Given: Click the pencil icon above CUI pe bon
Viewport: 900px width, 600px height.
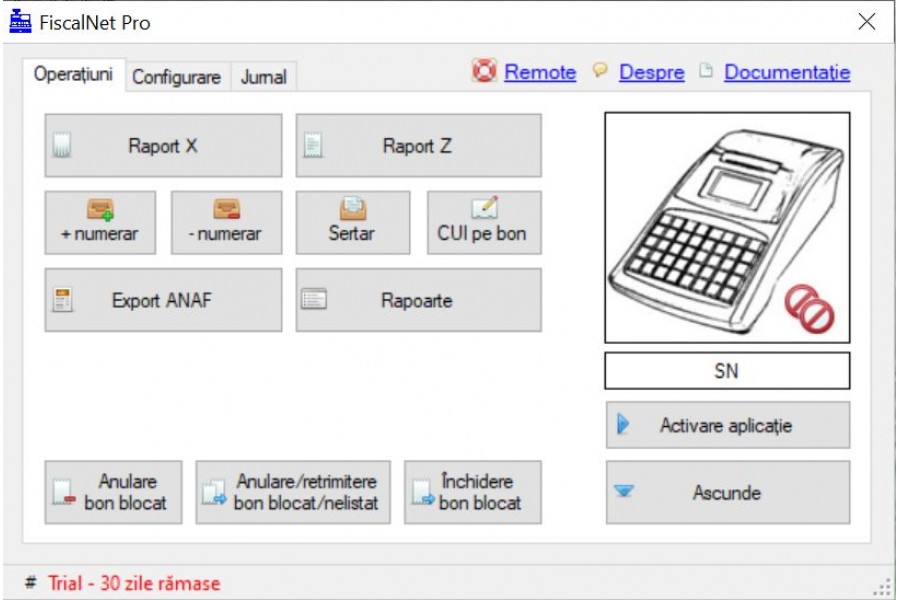Looking at the screenshot, I should (x=484, y=208).
